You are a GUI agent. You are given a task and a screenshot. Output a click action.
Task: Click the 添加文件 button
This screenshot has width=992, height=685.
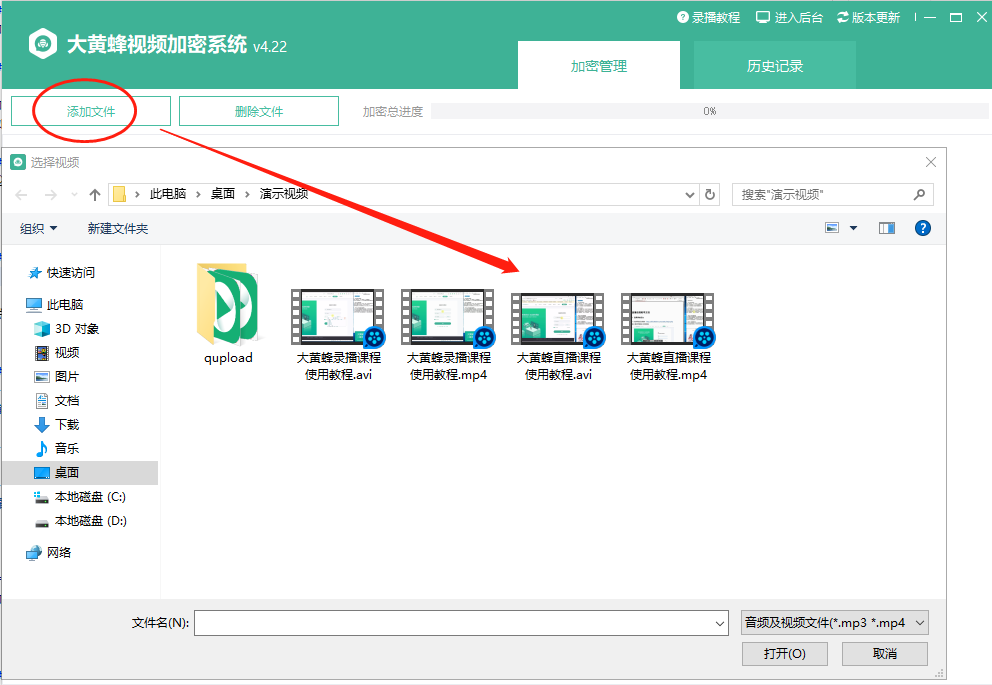coord(91,112)
